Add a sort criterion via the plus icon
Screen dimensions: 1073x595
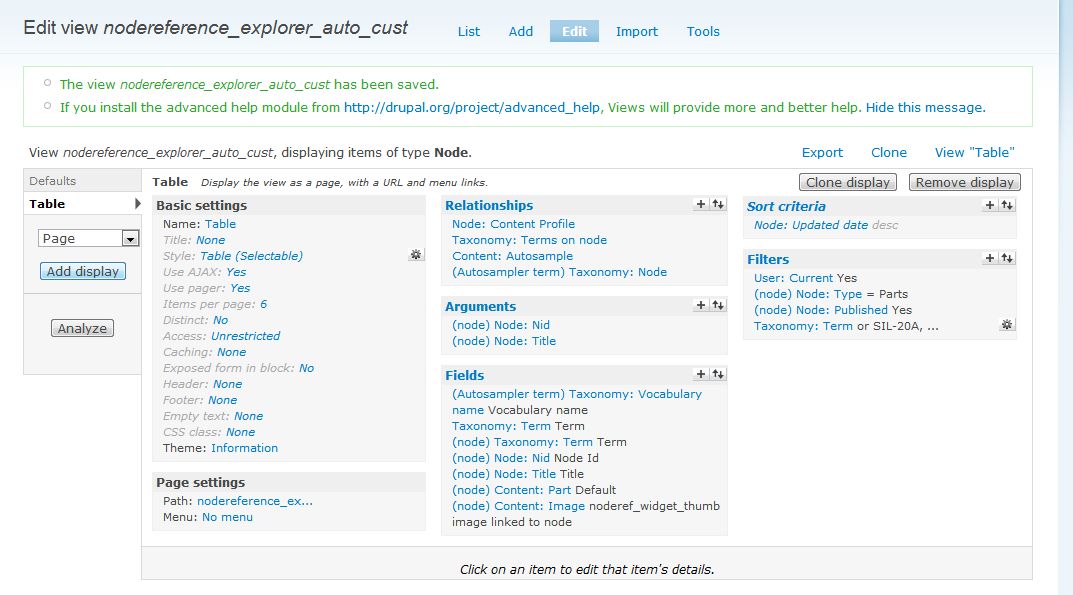(x=990, y=205)
